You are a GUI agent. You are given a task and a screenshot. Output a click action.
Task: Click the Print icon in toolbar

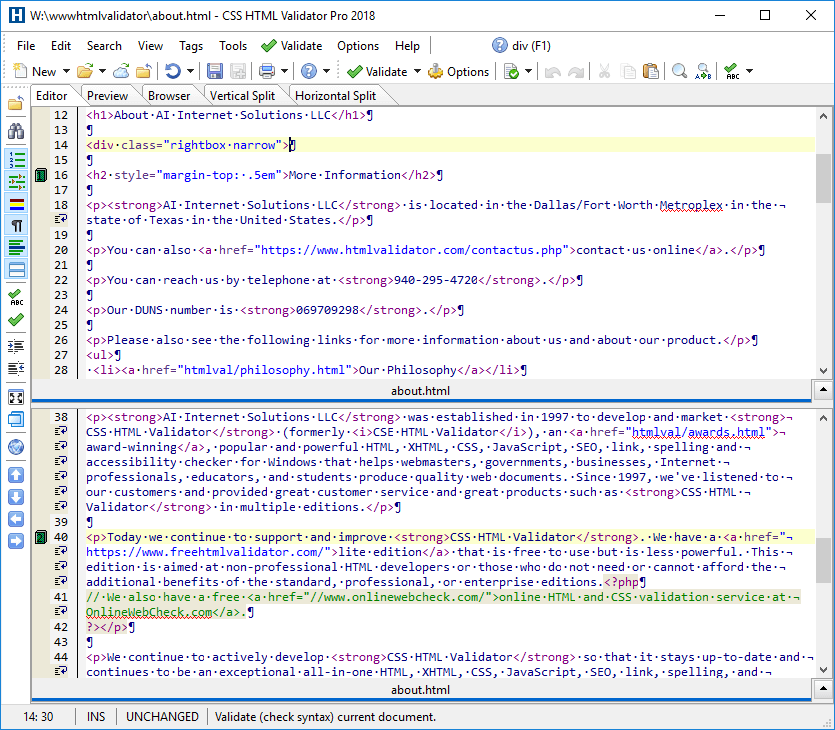[267, 71]
